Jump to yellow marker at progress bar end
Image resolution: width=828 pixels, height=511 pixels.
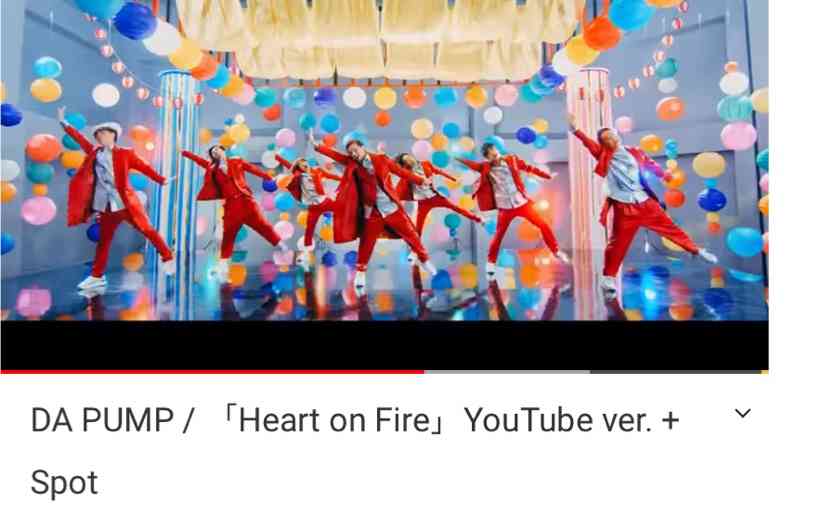[x=765, y=372]
